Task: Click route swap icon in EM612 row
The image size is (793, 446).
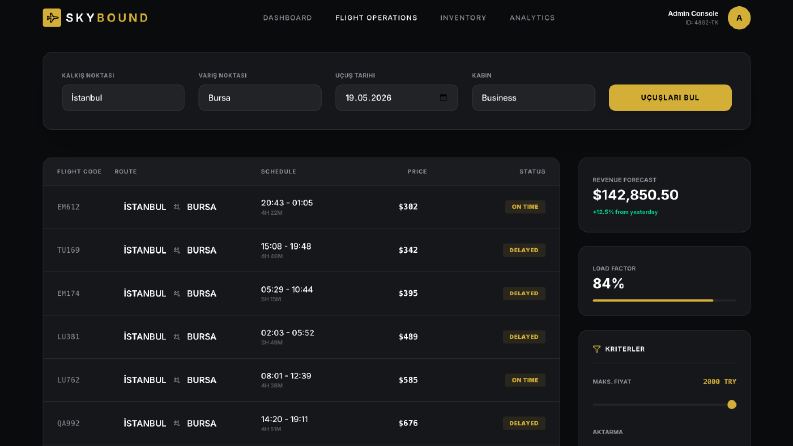Action: point(177,207)
